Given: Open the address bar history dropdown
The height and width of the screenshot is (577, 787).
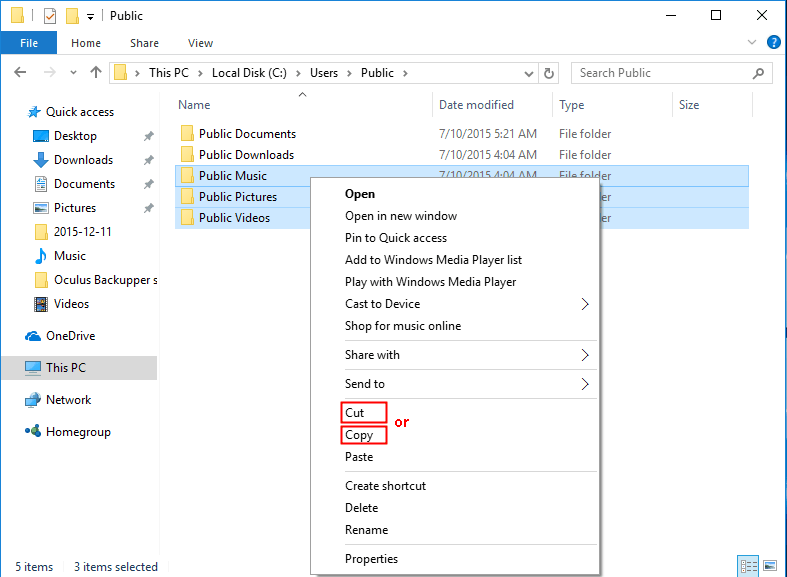Looking at the screenshot, I should (528, 73).
